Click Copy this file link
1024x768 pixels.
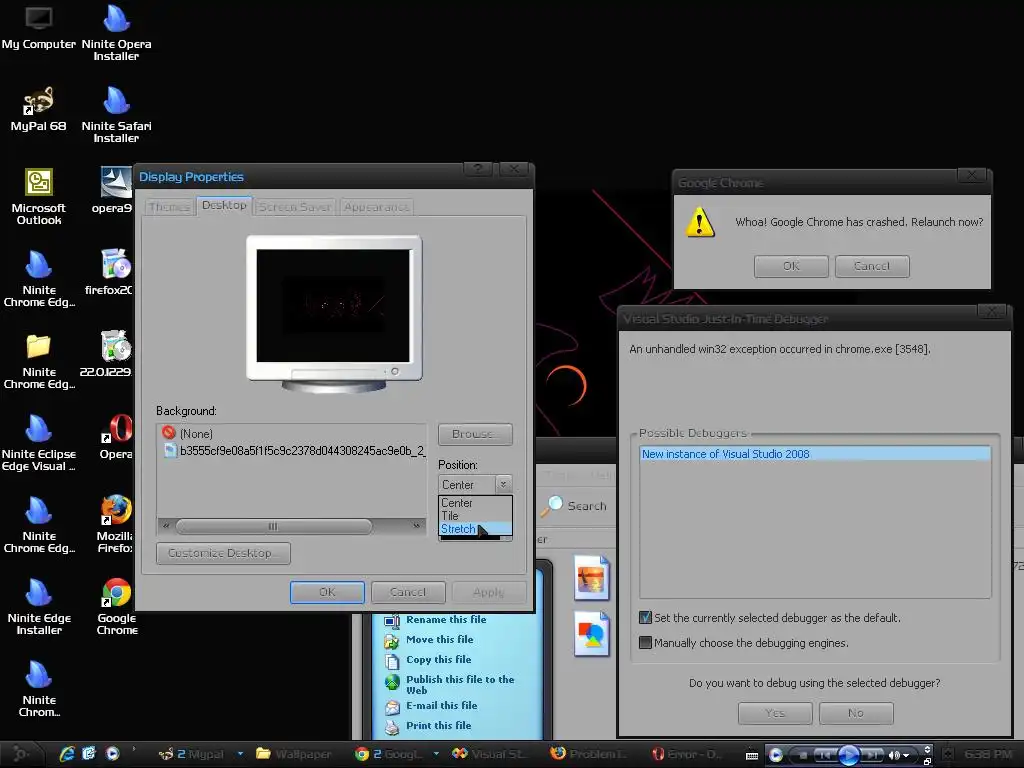[x=438, y=660]
